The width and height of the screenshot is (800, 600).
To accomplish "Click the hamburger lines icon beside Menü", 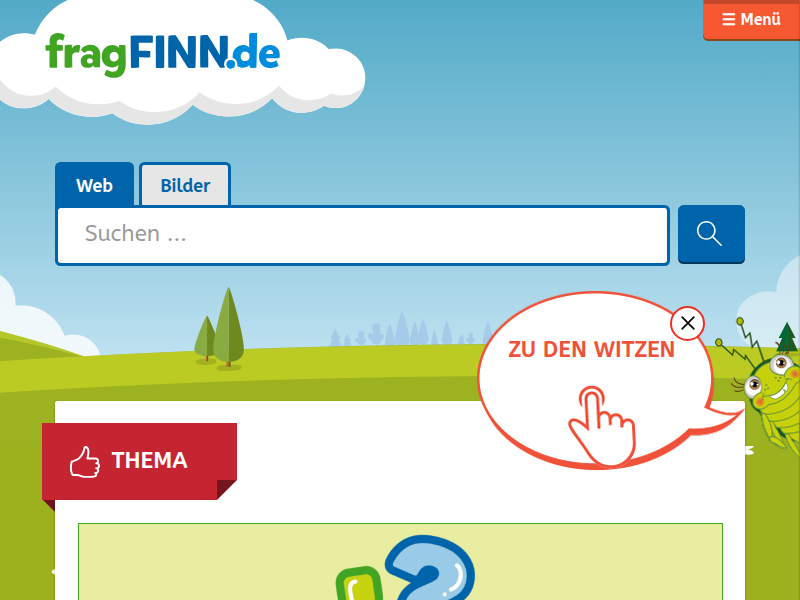I will tap(729, 19).
